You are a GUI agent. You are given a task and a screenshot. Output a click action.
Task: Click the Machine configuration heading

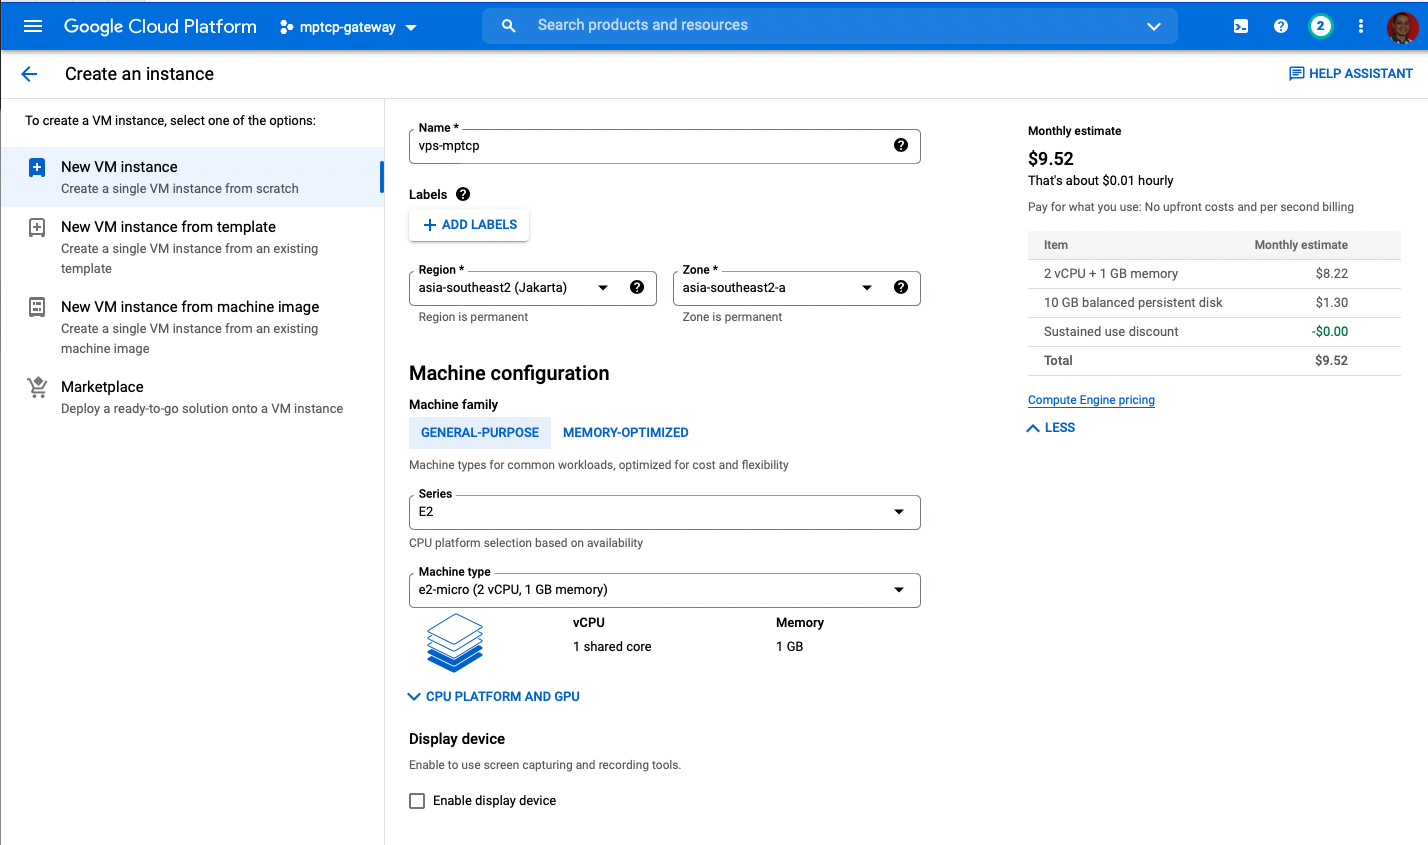click(x=509, y=373)
